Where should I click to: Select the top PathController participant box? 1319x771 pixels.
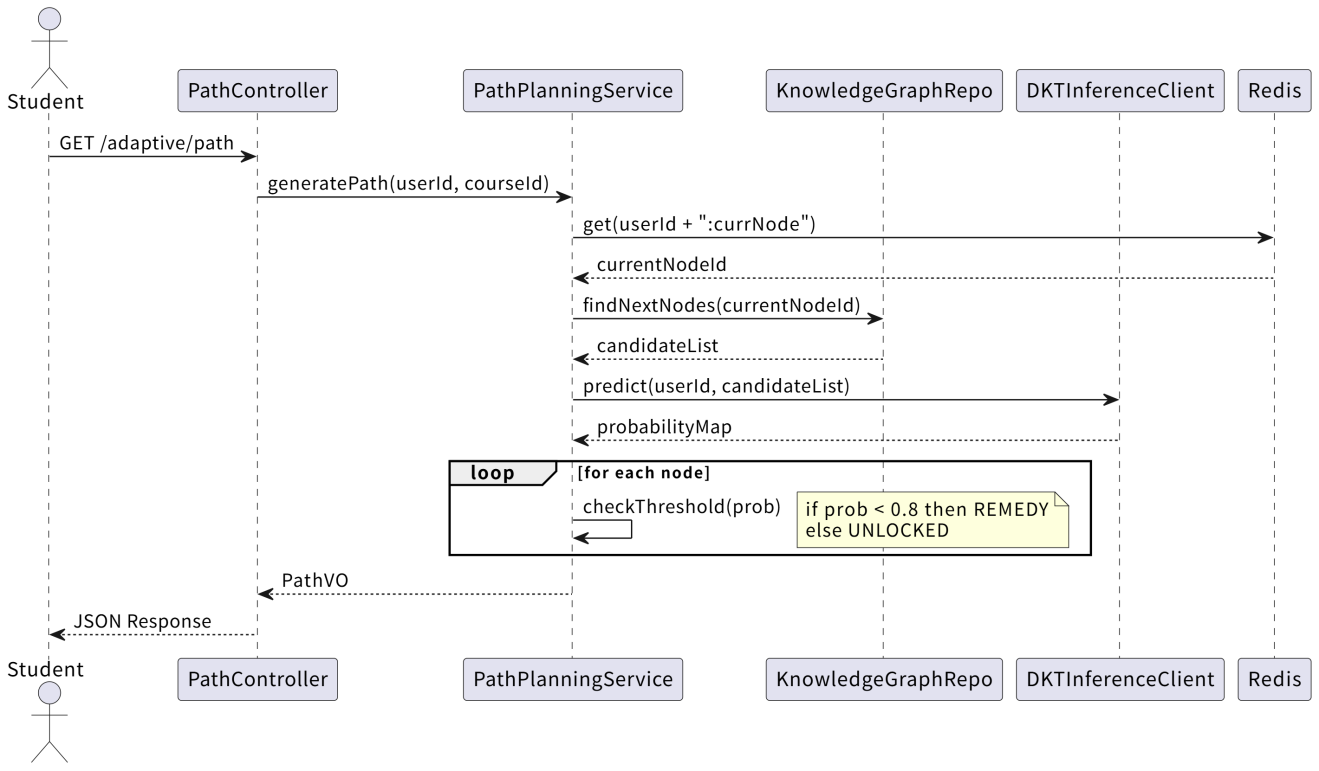pyautogui.click(x=257, y=92)
